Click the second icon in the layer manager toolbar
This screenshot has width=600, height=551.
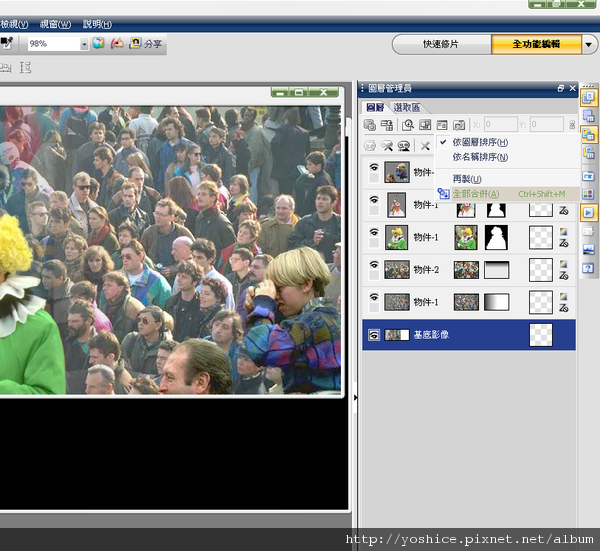tap(387, 125)
